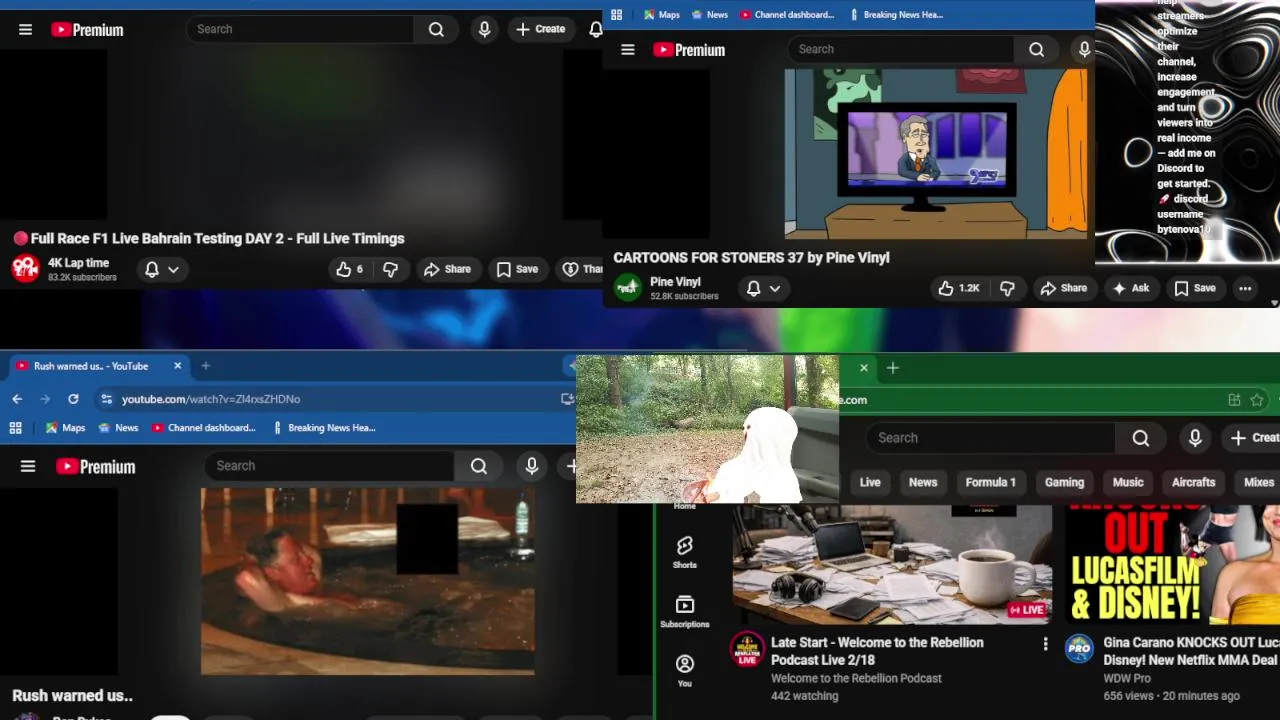
Task: Bookmark page star in green browser window
Action: [1257, 400]
